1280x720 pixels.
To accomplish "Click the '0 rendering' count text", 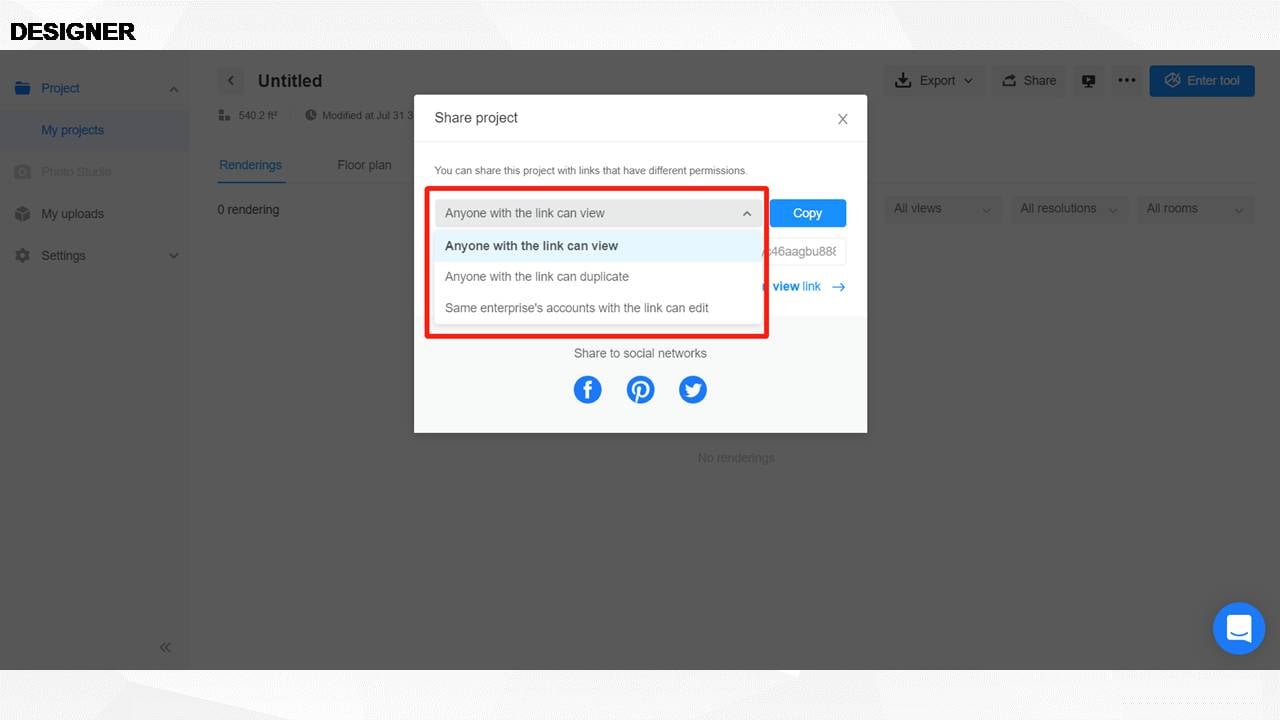I will click(248, 210).
